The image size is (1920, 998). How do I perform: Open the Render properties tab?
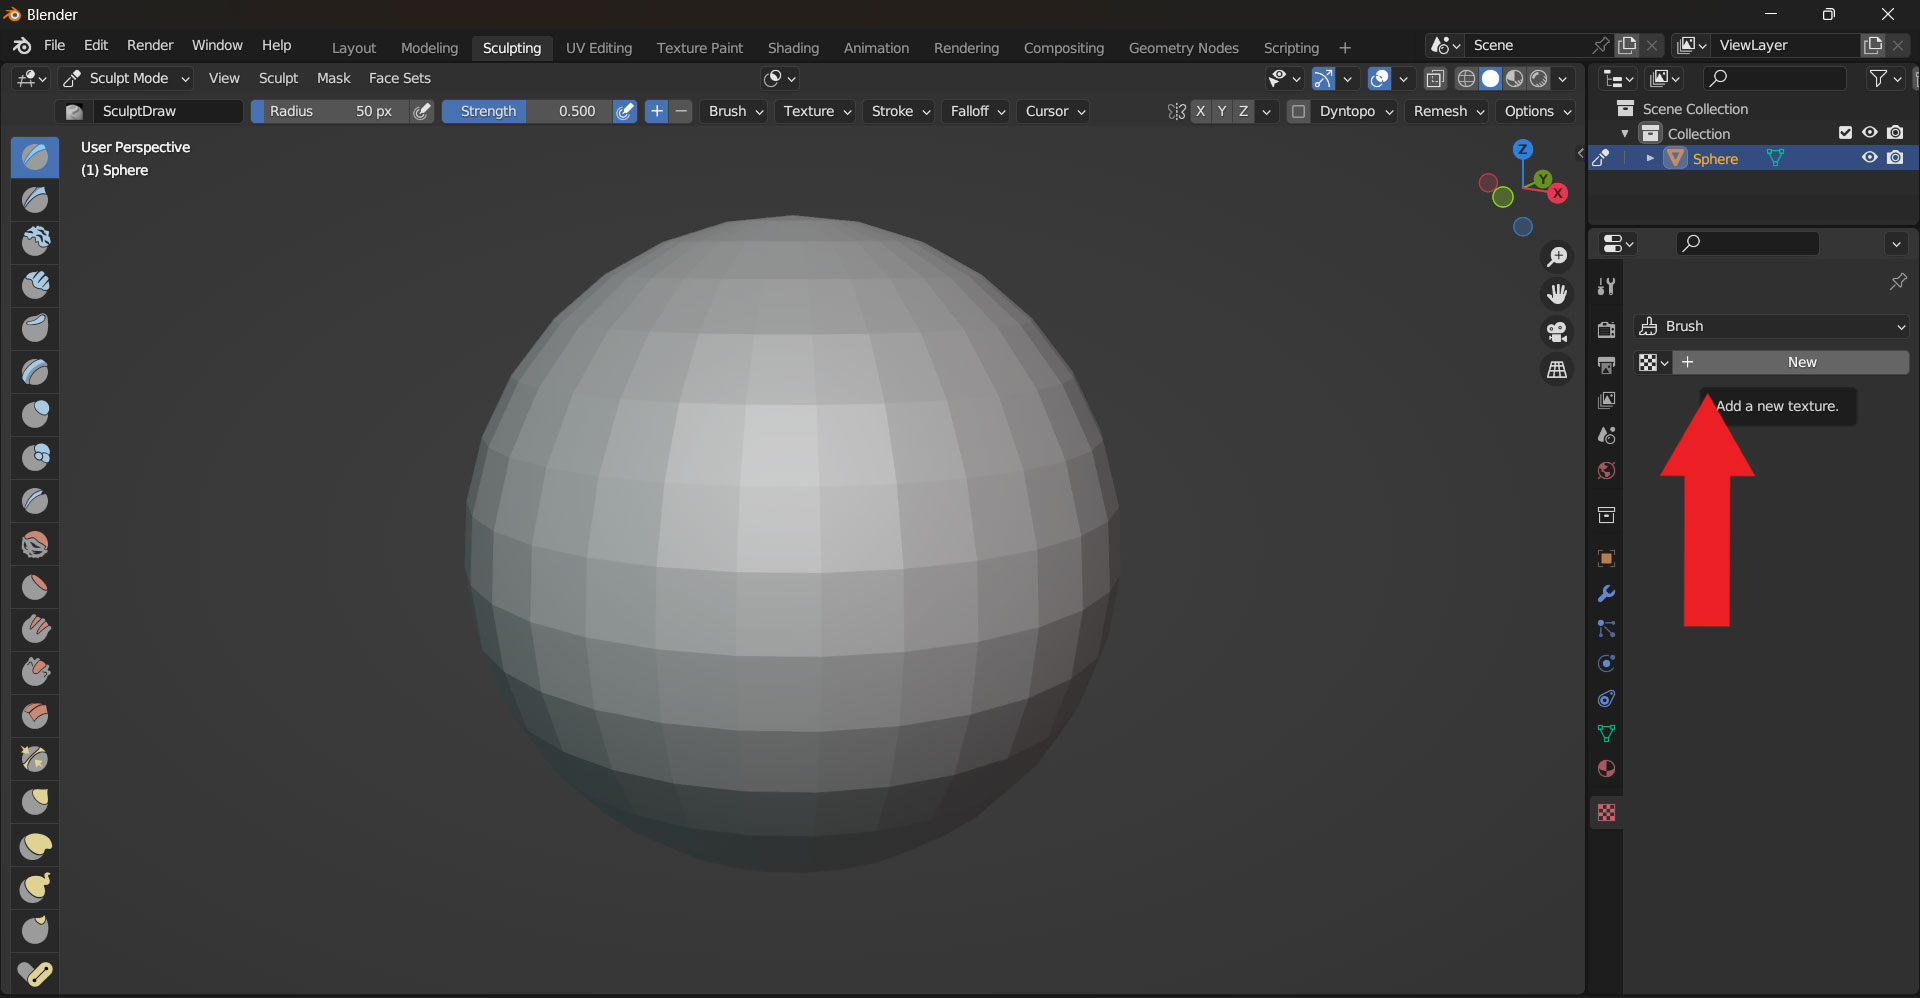(x=1607, y=330)
